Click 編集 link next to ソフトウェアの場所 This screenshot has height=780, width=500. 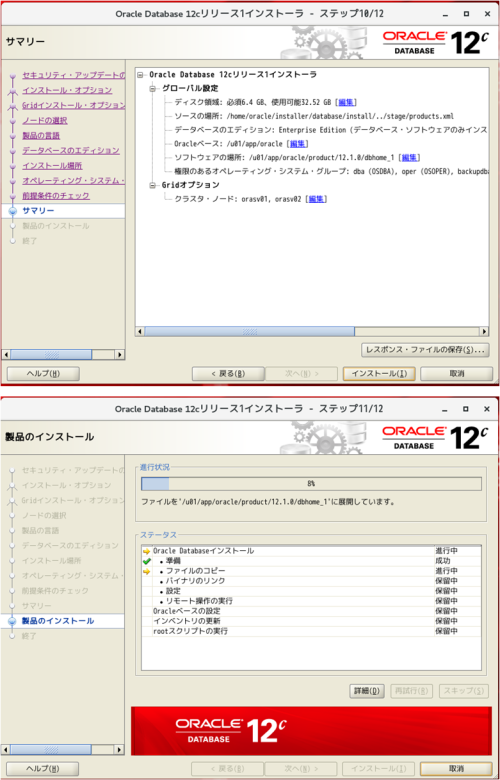[409, 158]
